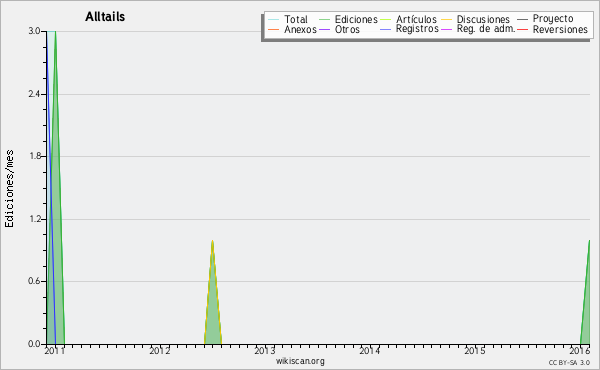
Task: Click the blue Registros line in 2011
Action: [x=51, y=187]
